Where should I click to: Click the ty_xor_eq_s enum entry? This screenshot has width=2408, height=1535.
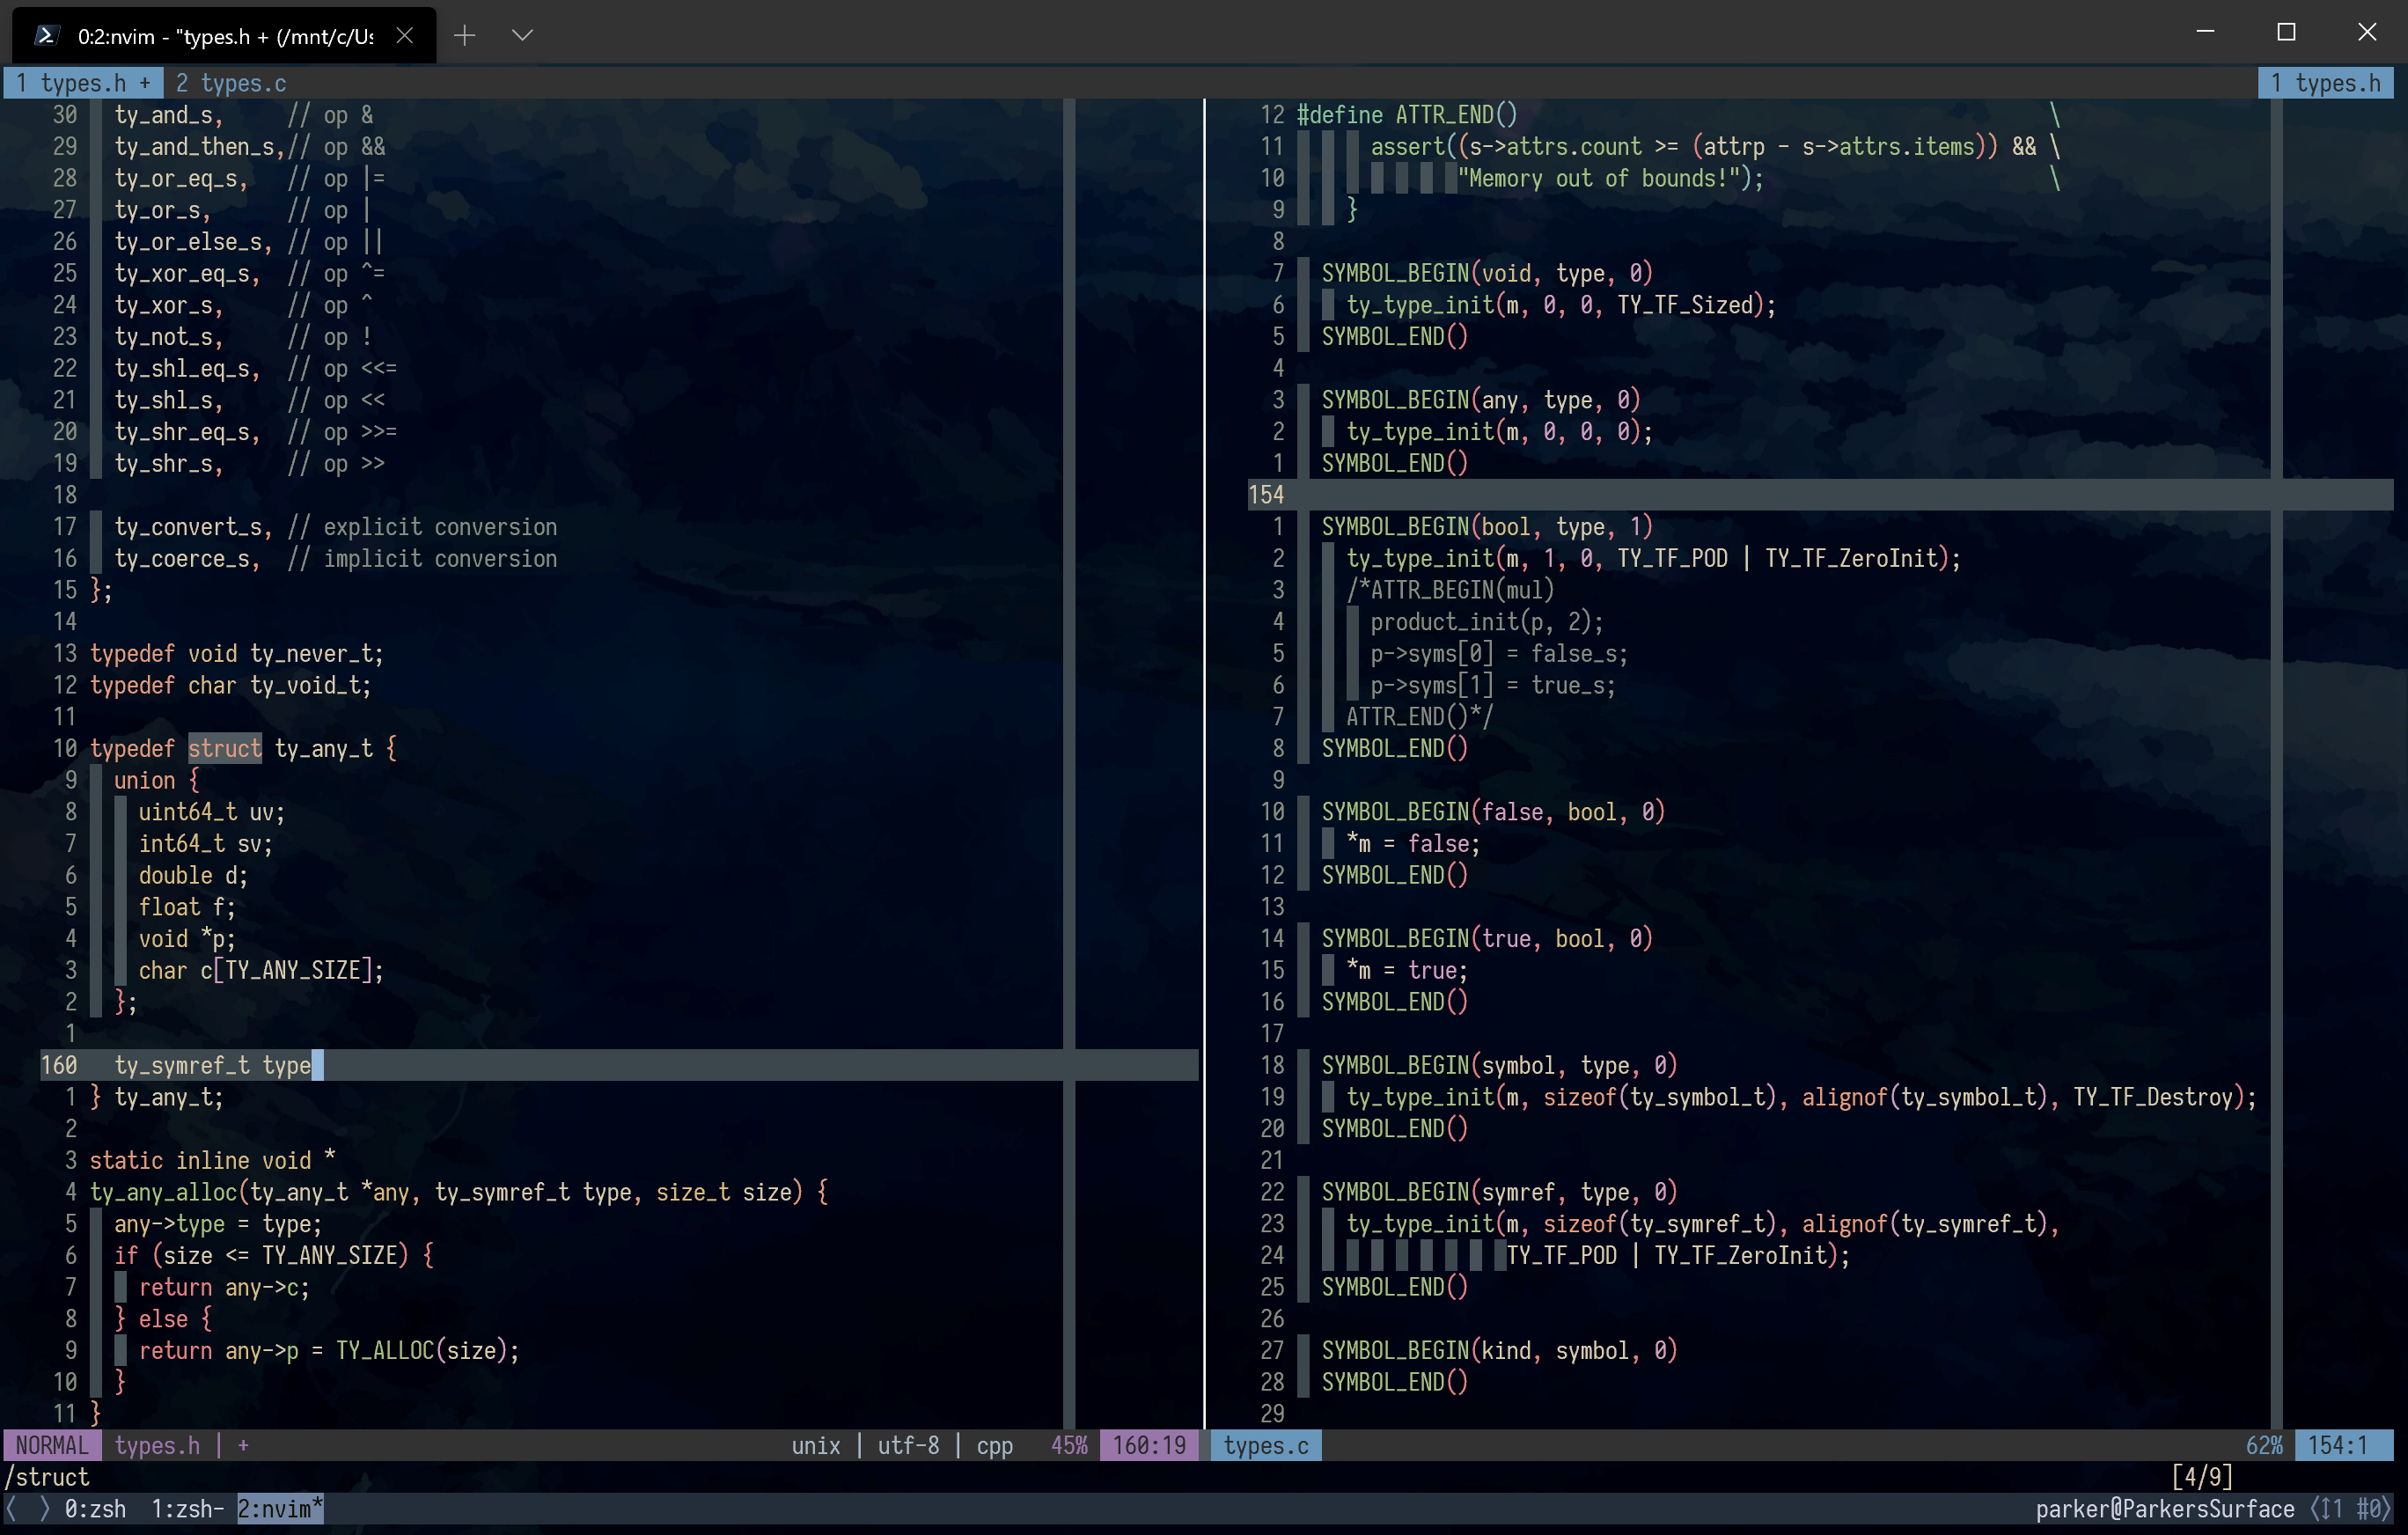(182, 273)
